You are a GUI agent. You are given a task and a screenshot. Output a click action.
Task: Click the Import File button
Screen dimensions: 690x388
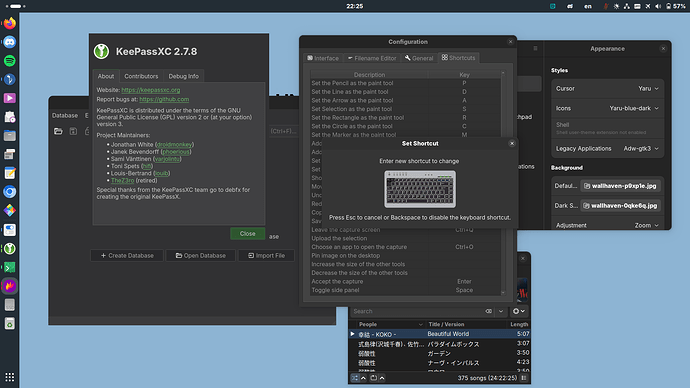coord(266,256)
